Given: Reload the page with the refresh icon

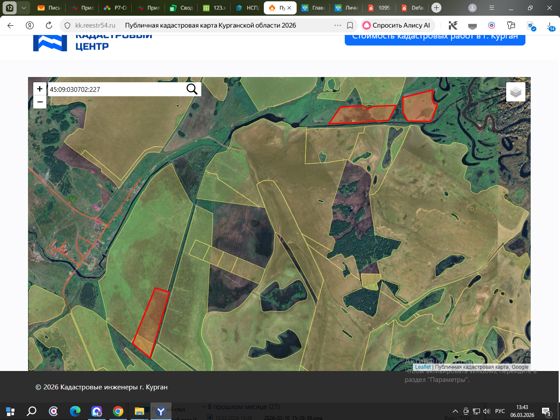Looking at the screenshot, I should coord(49,25).
